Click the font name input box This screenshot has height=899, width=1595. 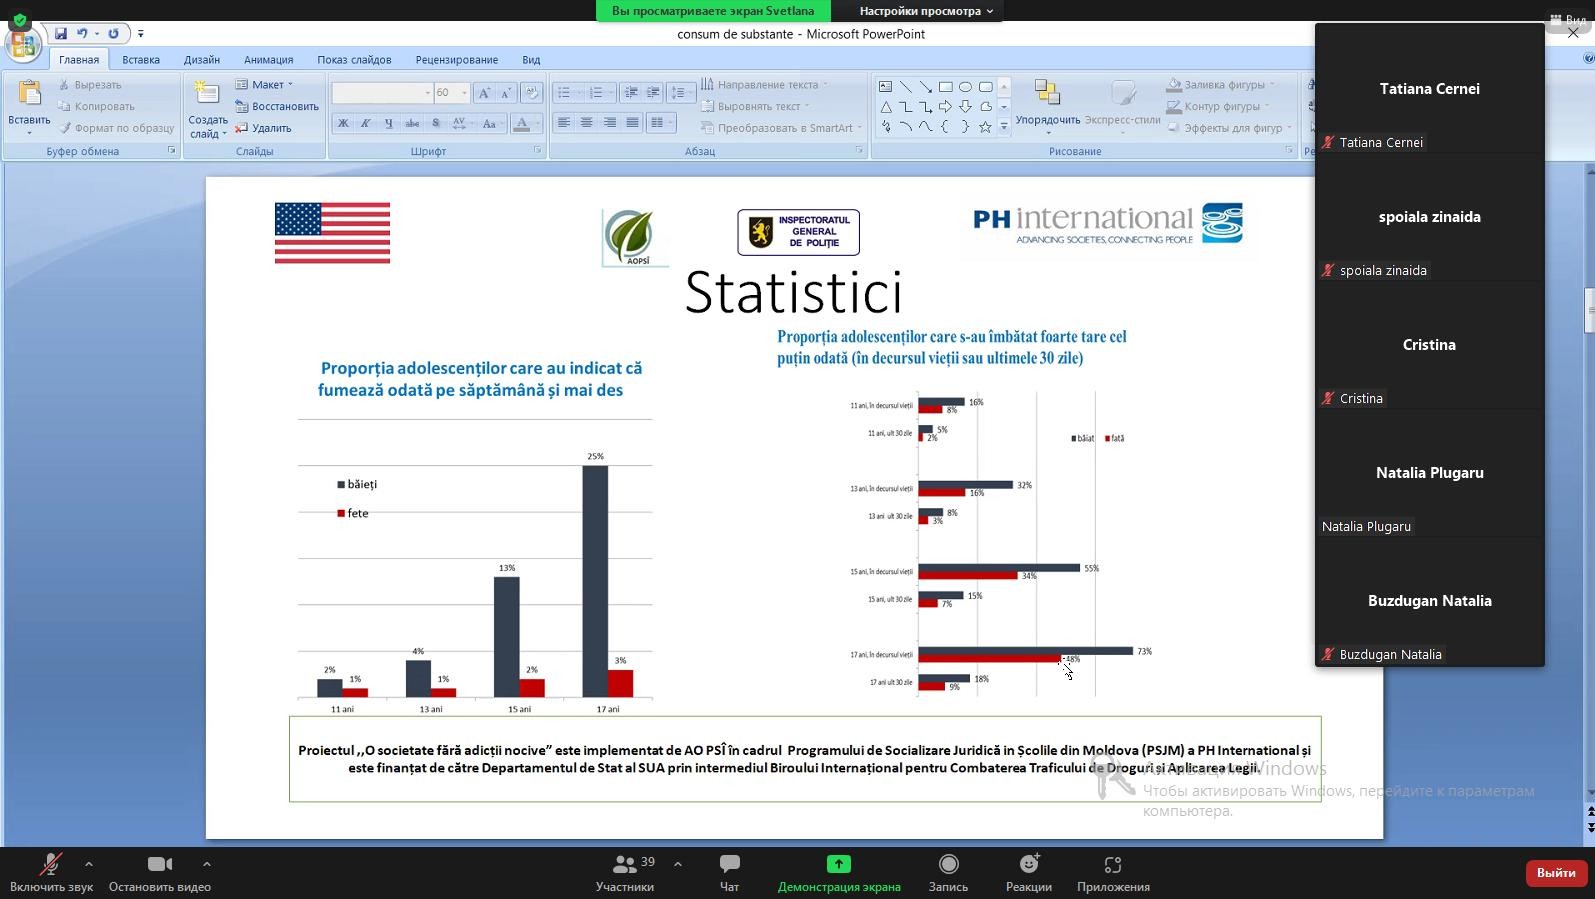[377, 92]
